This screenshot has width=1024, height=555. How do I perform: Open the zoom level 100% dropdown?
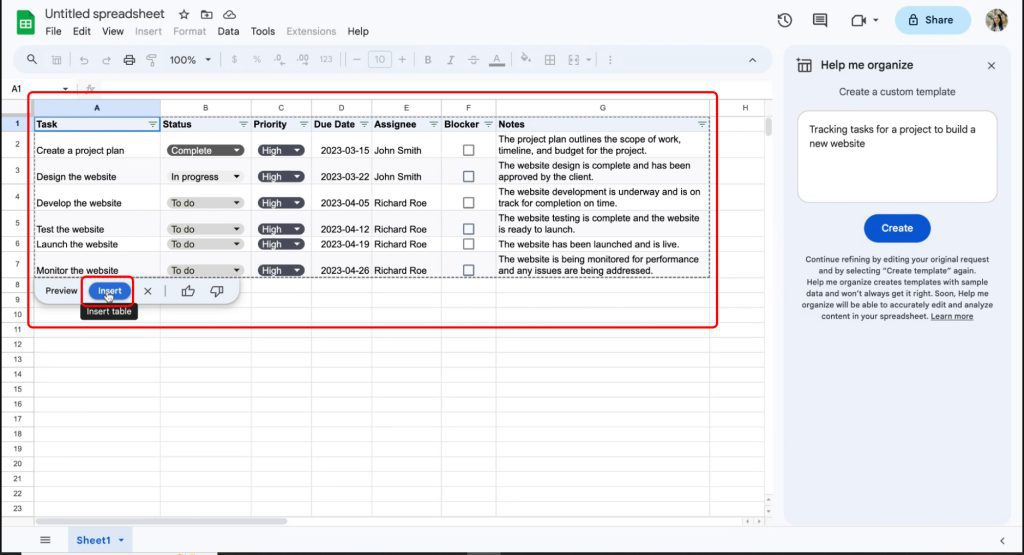coord(190,60)
